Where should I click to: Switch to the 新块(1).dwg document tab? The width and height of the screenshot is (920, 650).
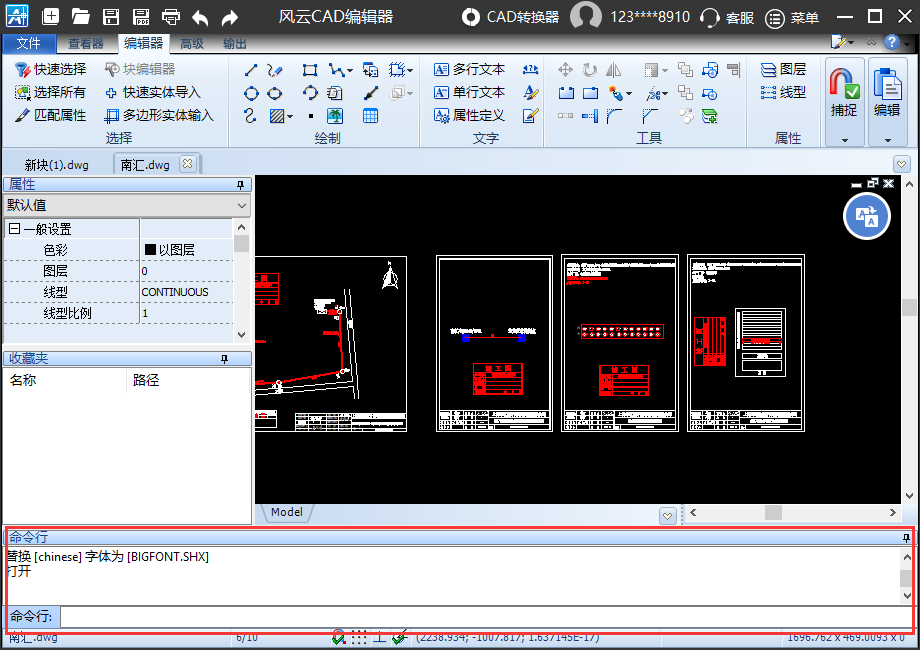[57, 165]
